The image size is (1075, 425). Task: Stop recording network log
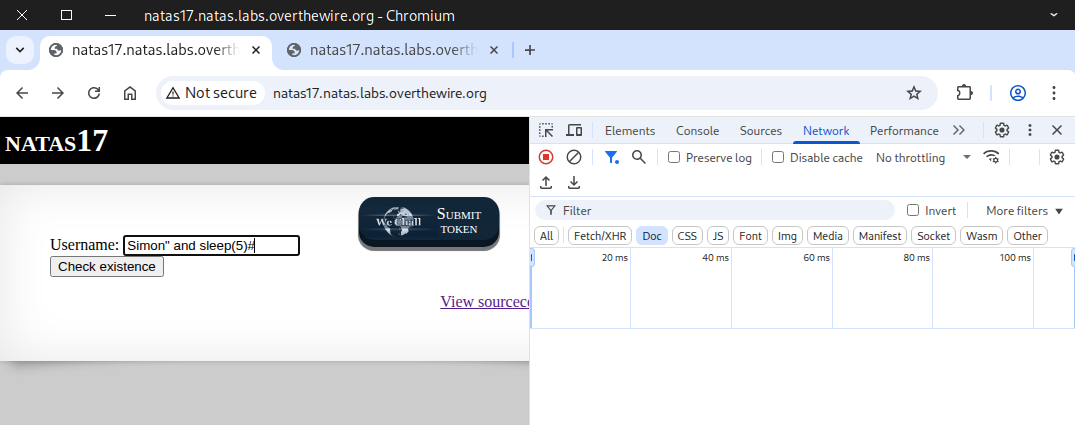546,157
